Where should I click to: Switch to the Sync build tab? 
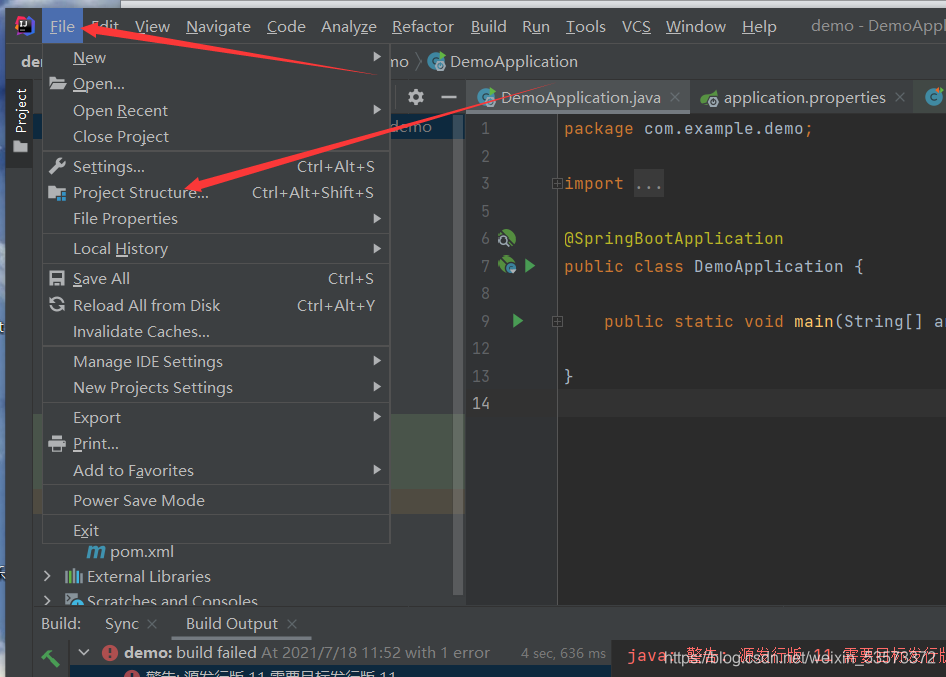pos(122,624)
